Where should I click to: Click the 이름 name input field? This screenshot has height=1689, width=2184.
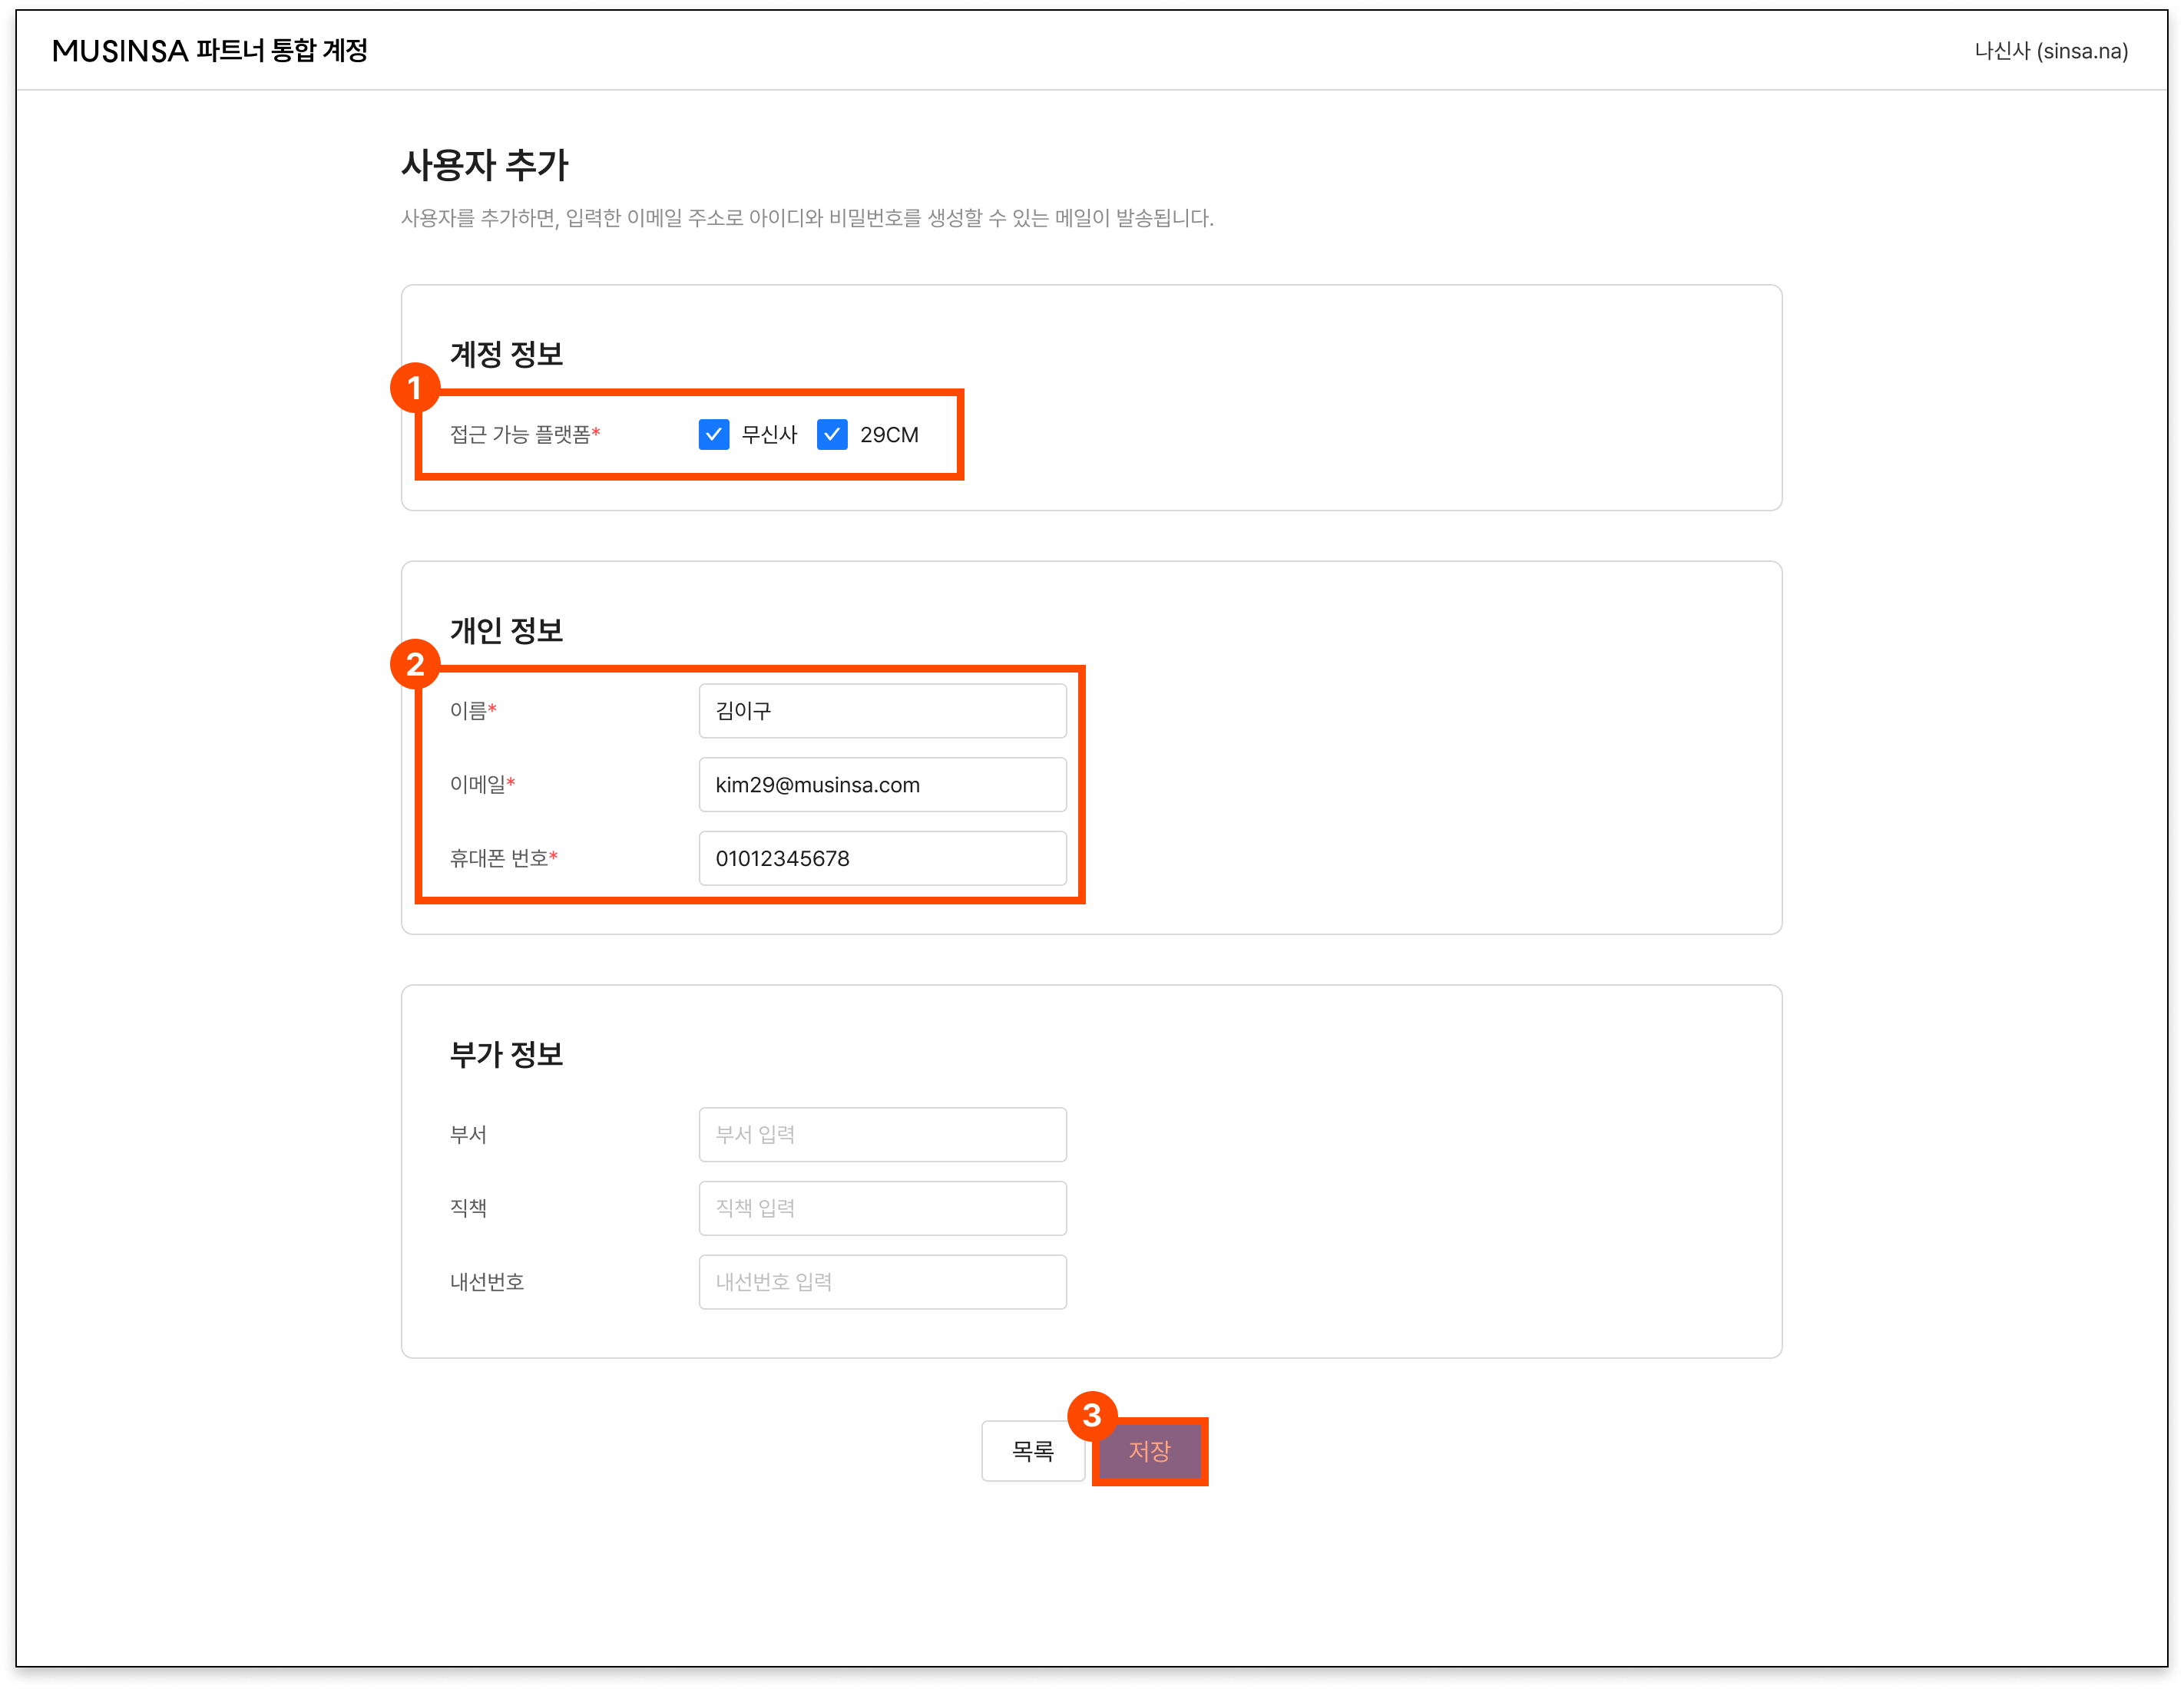[882, 711]
